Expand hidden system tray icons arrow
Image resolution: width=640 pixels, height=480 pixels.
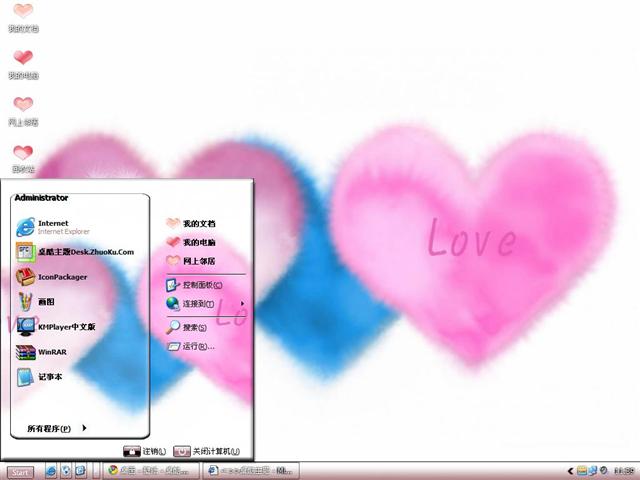[571, 471]
